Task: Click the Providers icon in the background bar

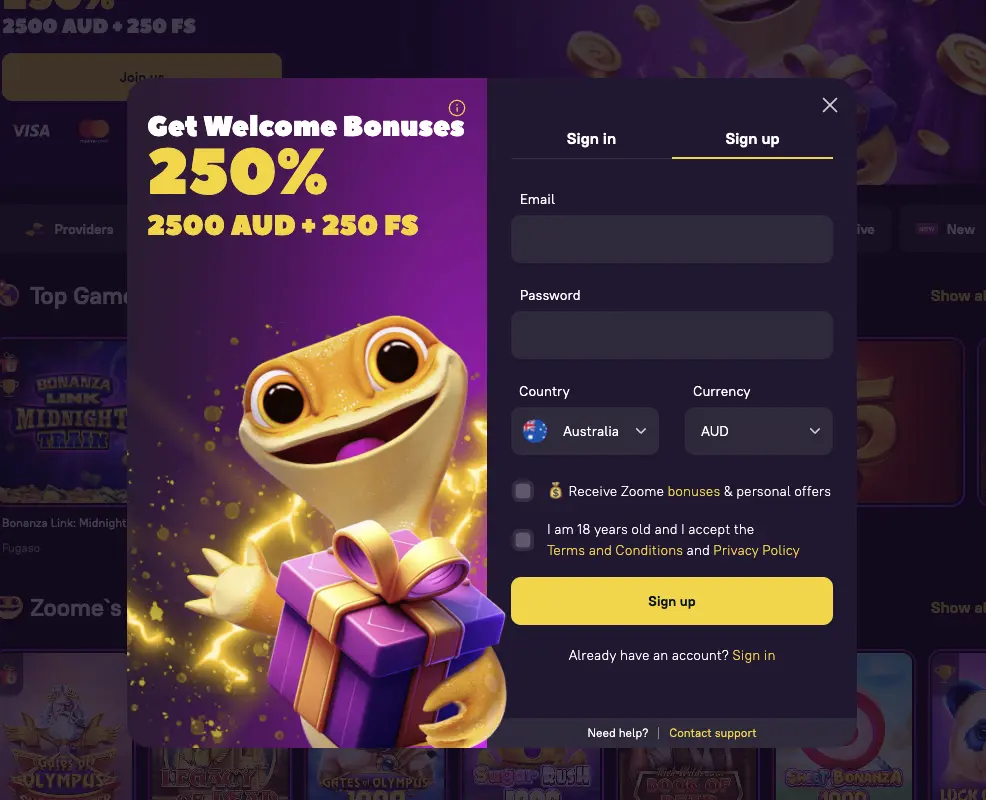Action: (35, 229)
